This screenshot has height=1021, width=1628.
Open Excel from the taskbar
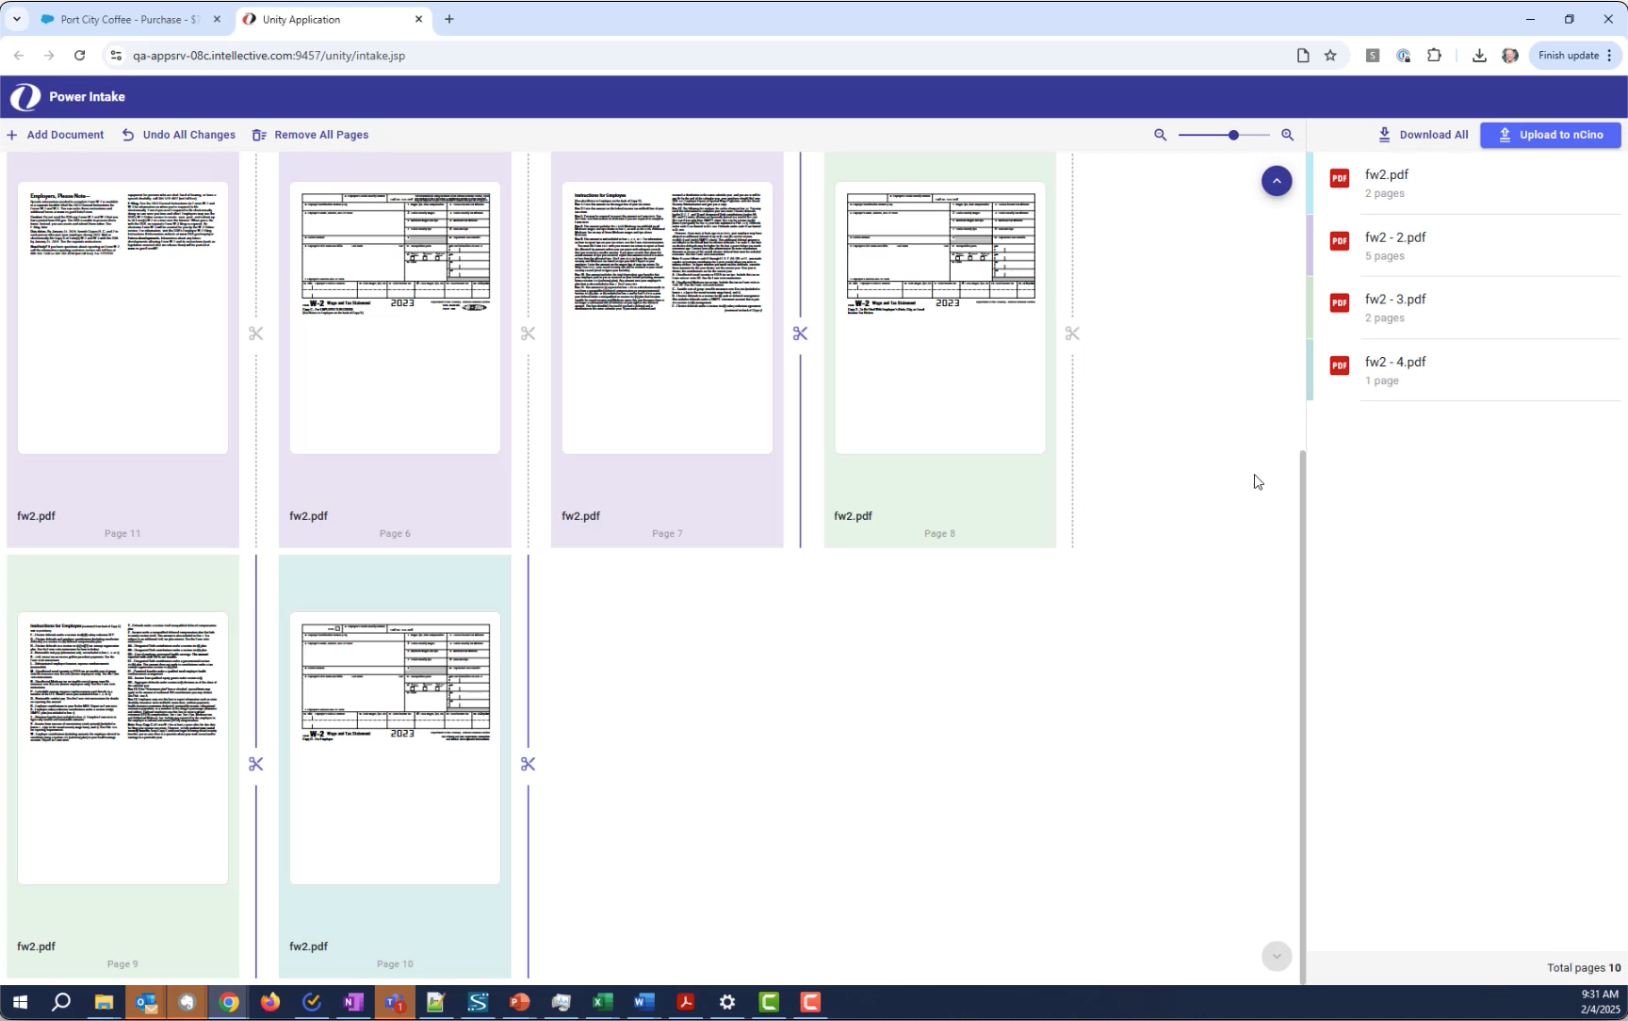(x=602, y=1002)
